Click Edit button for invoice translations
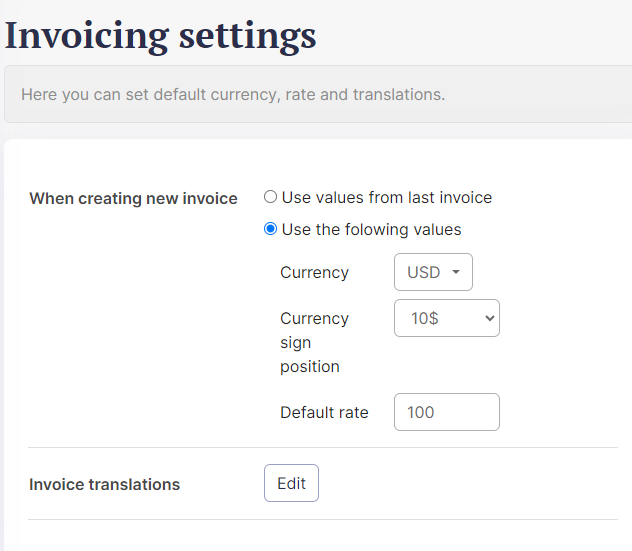The width and height of the screenshot is (632, 551). [291, 483]
